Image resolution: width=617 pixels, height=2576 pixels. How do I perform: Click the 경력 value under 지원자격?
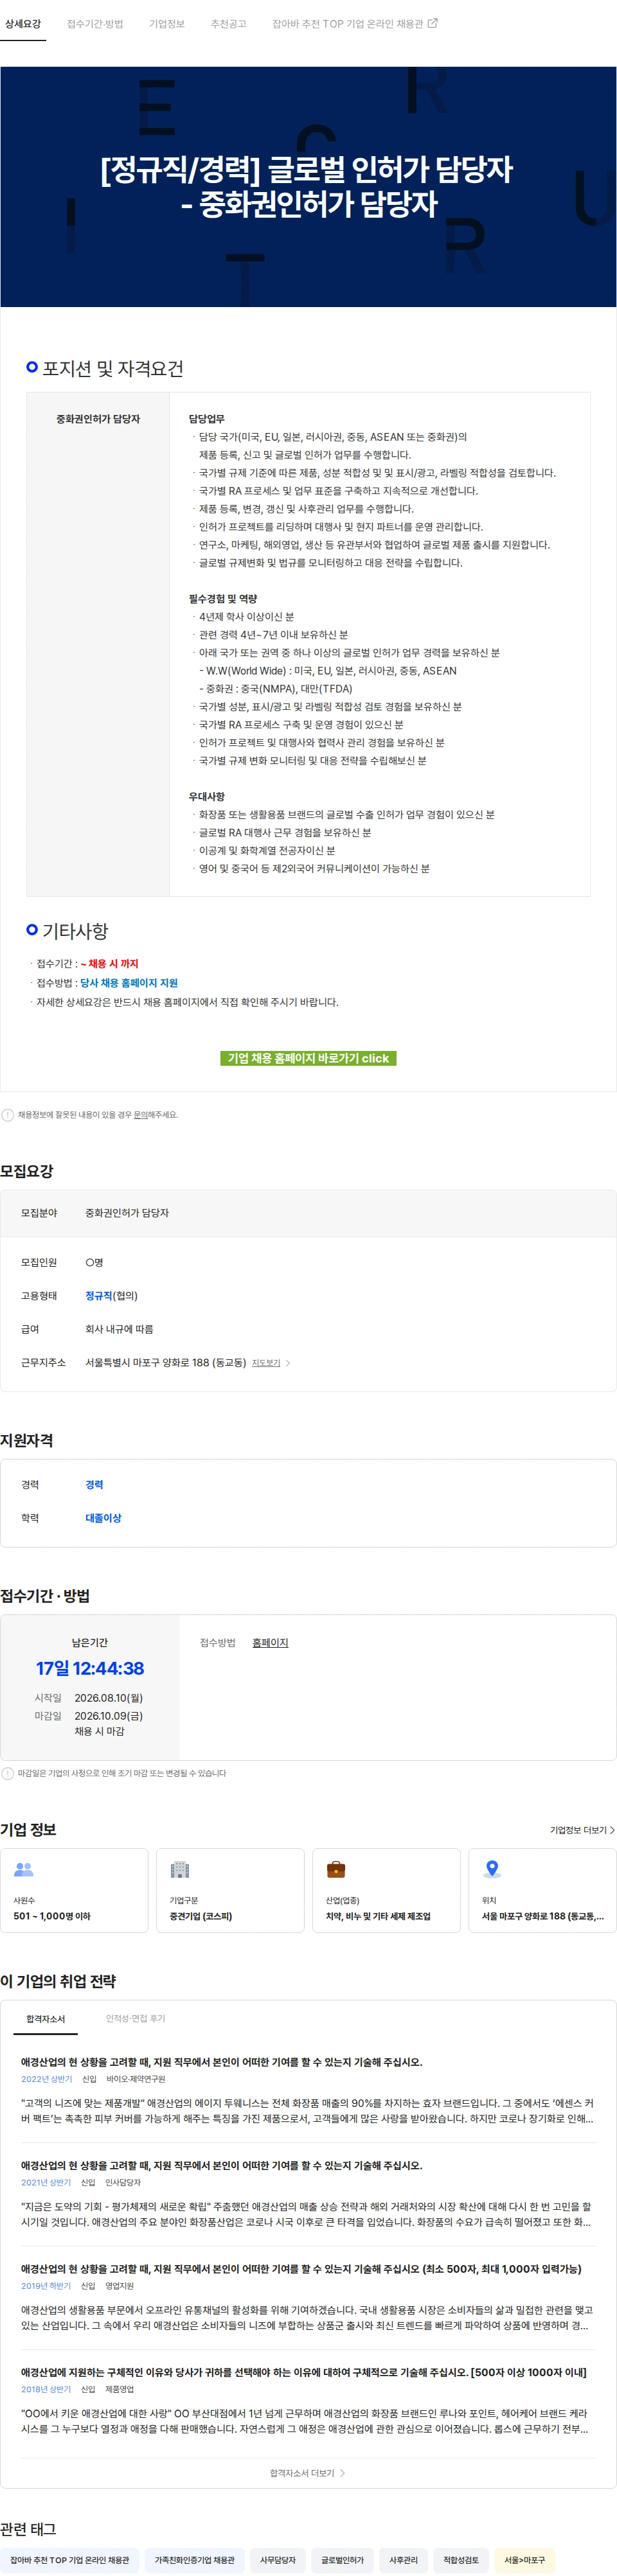pos(94,1485)
